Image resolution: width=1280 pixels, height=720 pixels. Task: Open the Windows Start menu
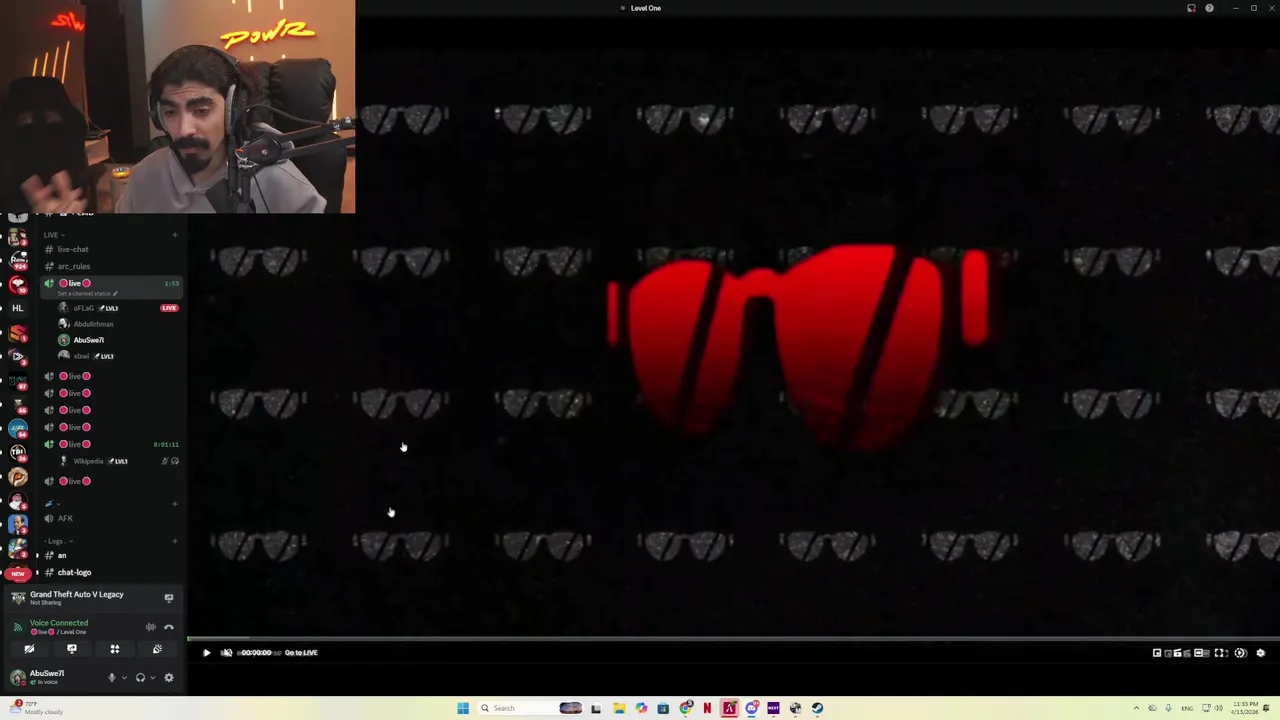pos(463,708)
